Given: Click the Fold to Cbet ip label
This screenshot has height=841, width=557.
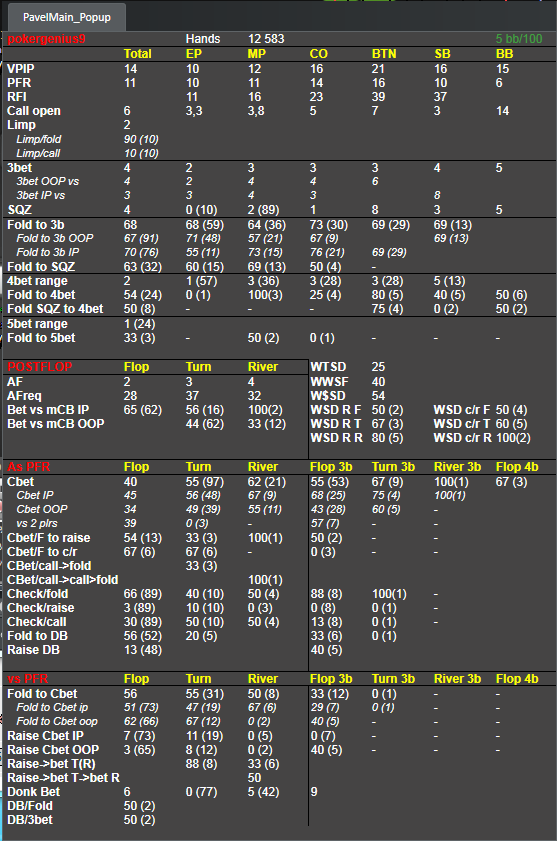Looking at the screenshot, I should pyautogui.click(x=52, y=707).
